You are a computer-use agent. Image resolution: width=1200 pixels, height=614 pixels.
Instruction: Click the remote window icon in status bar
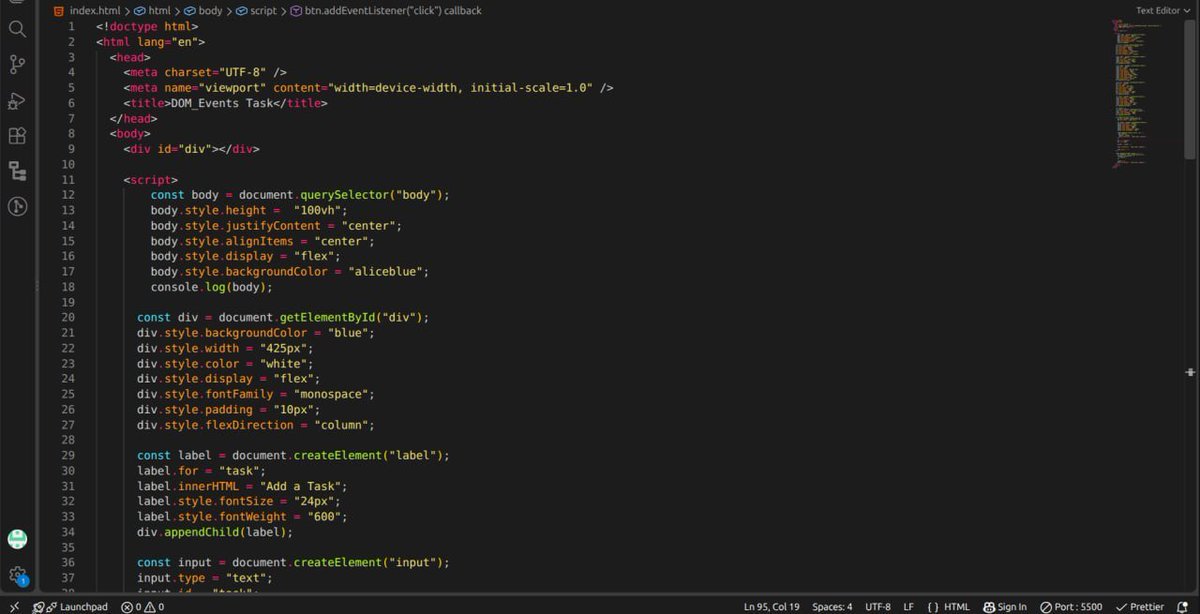pyautogui.click(x=13, y=607)
